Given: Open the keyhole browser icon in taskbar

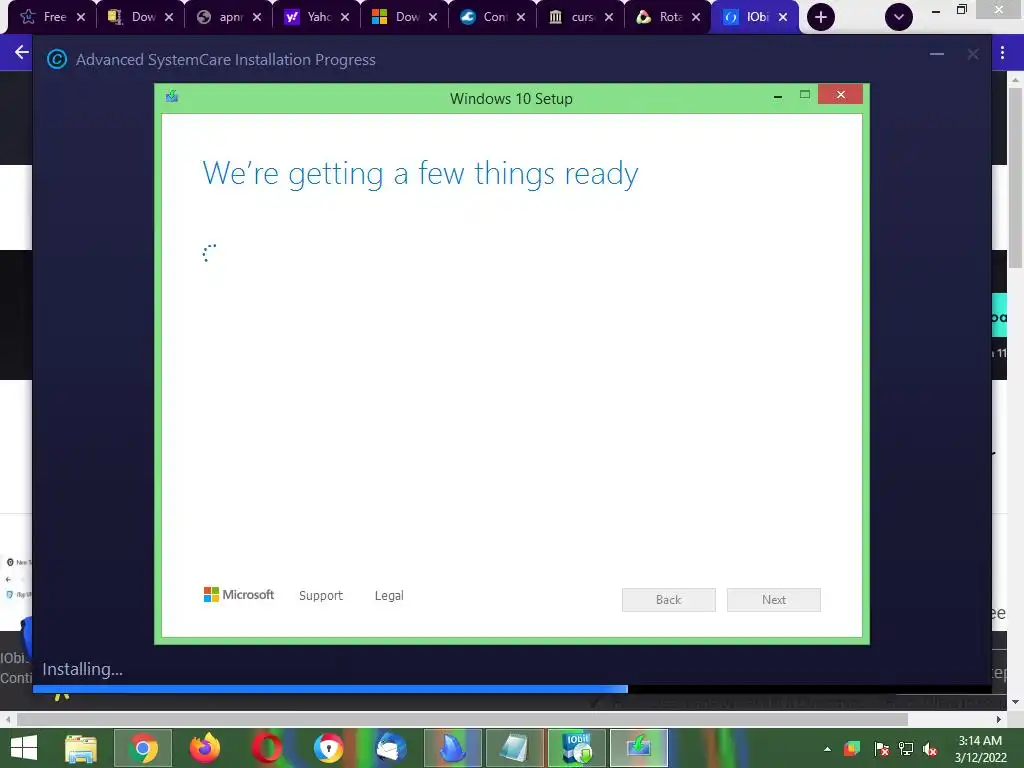Looking at the screenshot, I should click(x=328, y=748).
